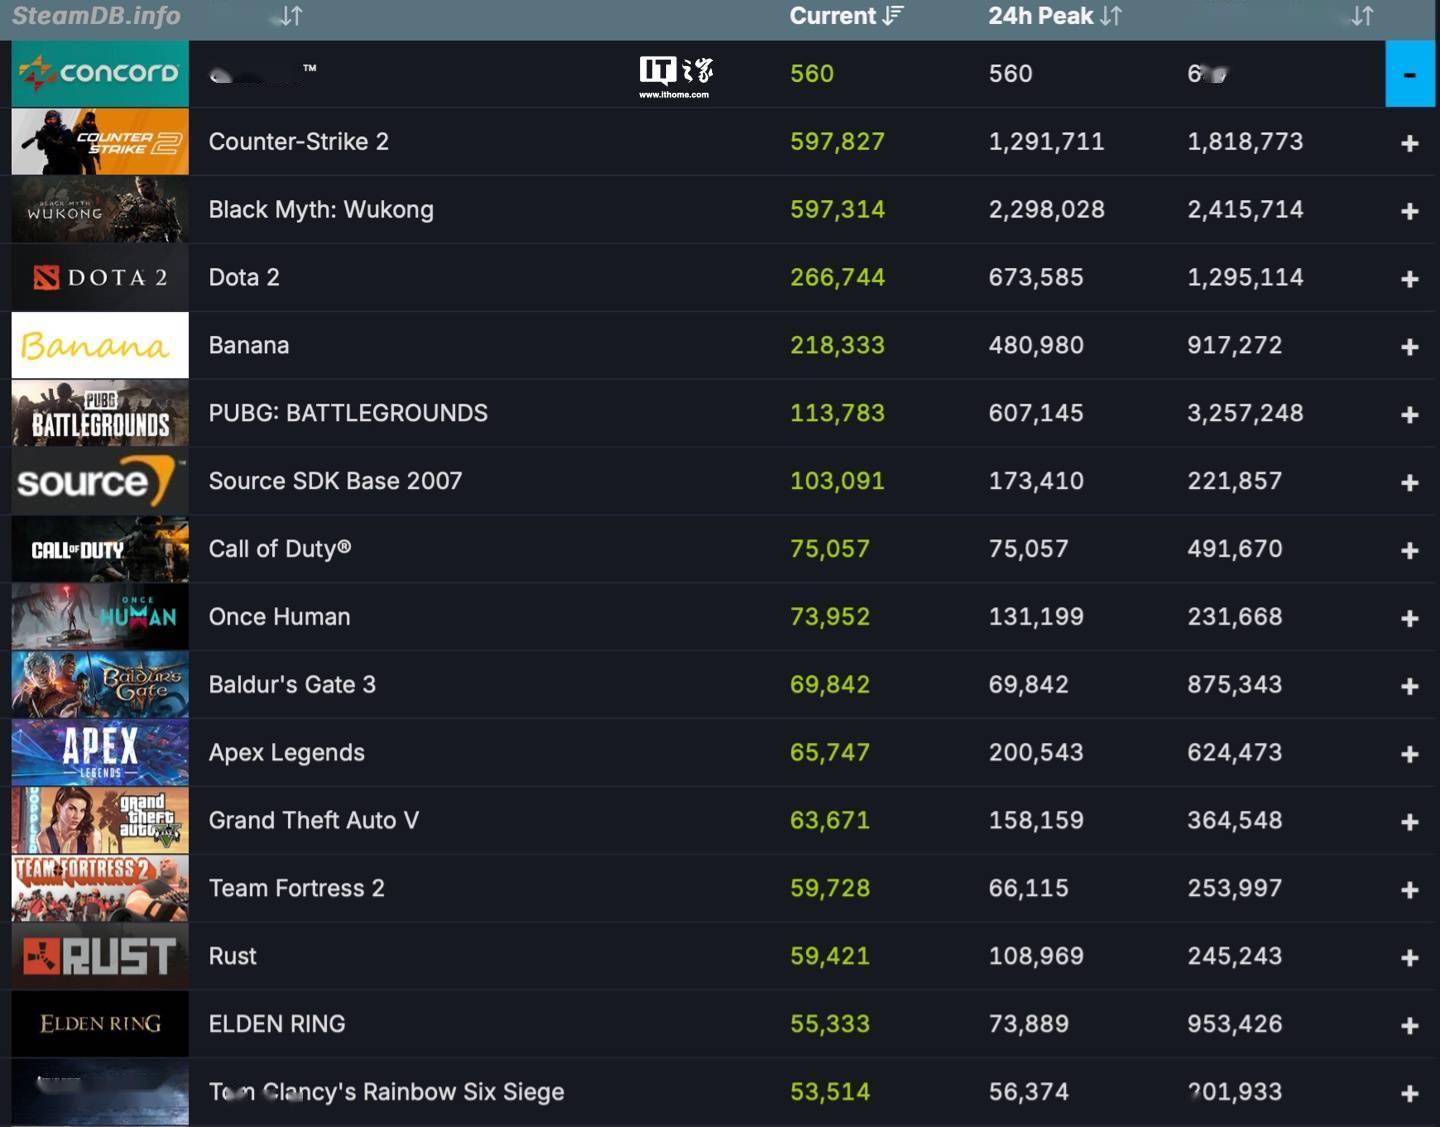
Task: Expand the Baldur's Gate 3 row
Action: click(1410, 687)
